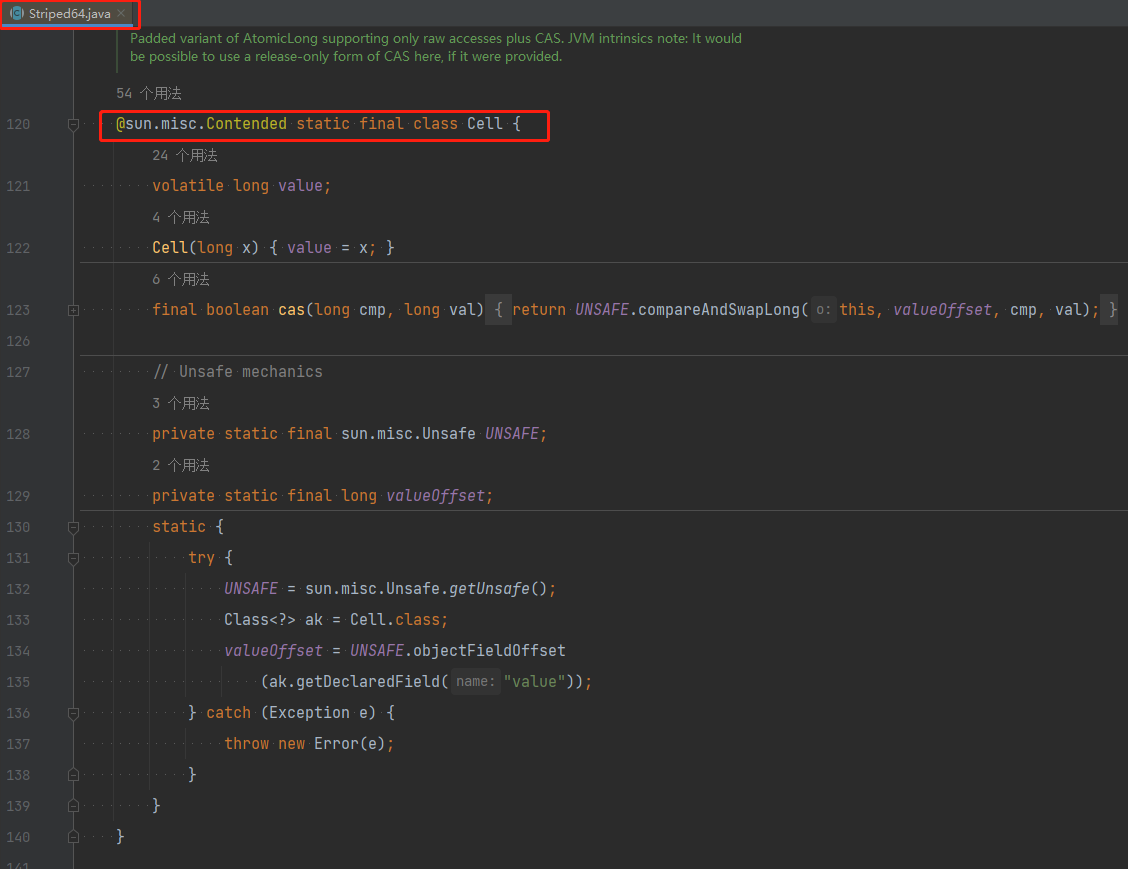The image size is (1128, 869).
Task: Click 'getDeclaredField' method call
Action: (x=368, y=681)
